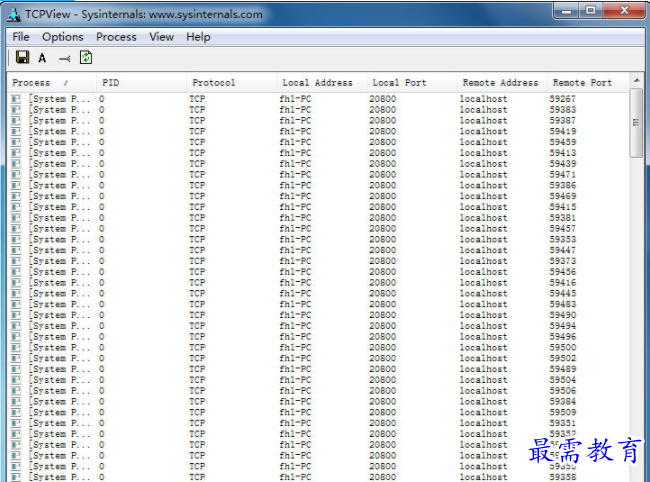Sort by PID column header
Viewport: 650px width, 482px height.
(x=141, y=82)
